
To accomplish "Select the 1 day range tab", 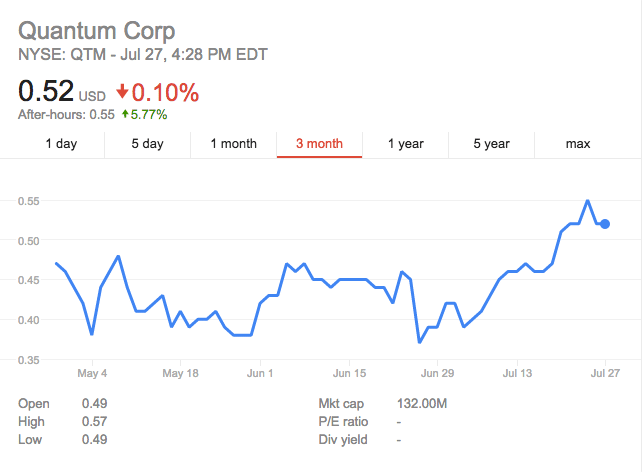I will [61, 144].
